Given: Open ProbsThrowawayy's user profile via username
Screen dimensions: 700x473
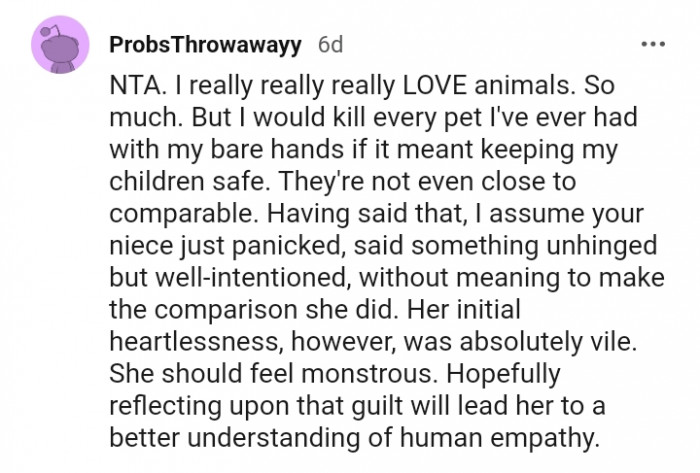Looking at the screenshot, I should point(205,45).
